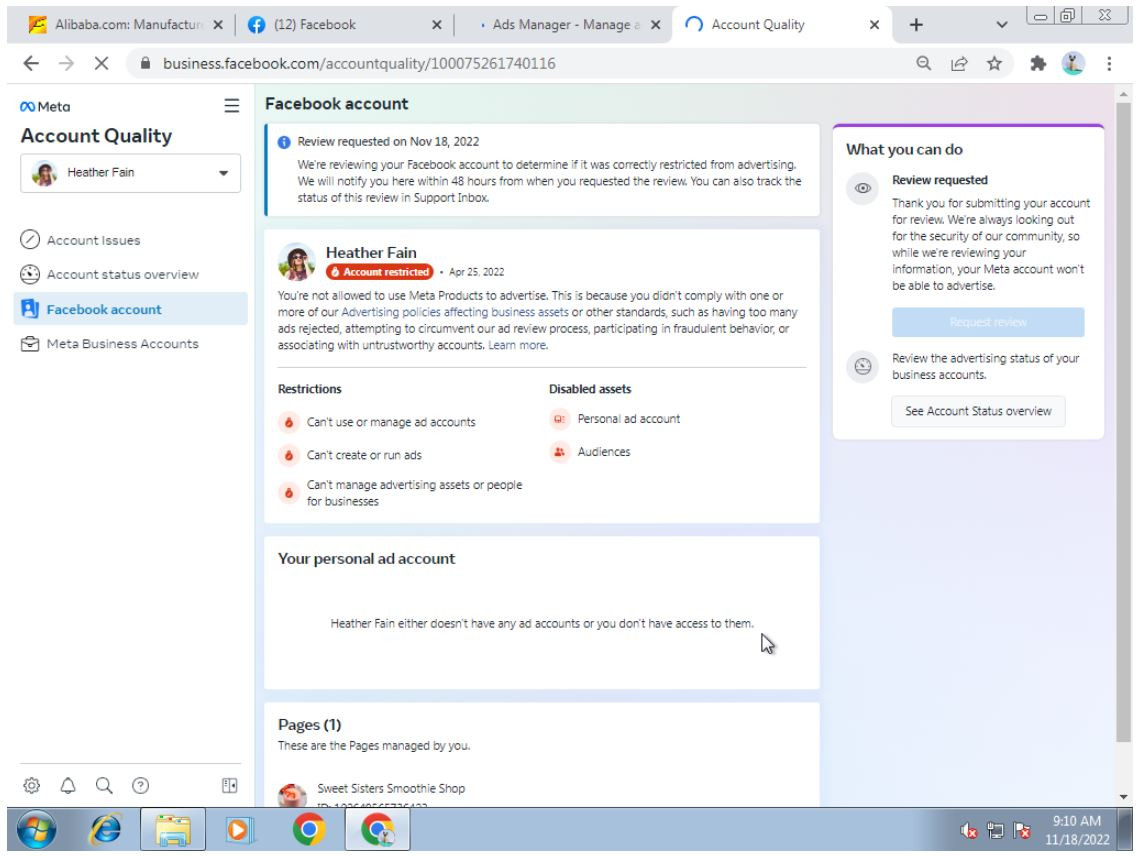Click the network tray icon

(995, 830)
